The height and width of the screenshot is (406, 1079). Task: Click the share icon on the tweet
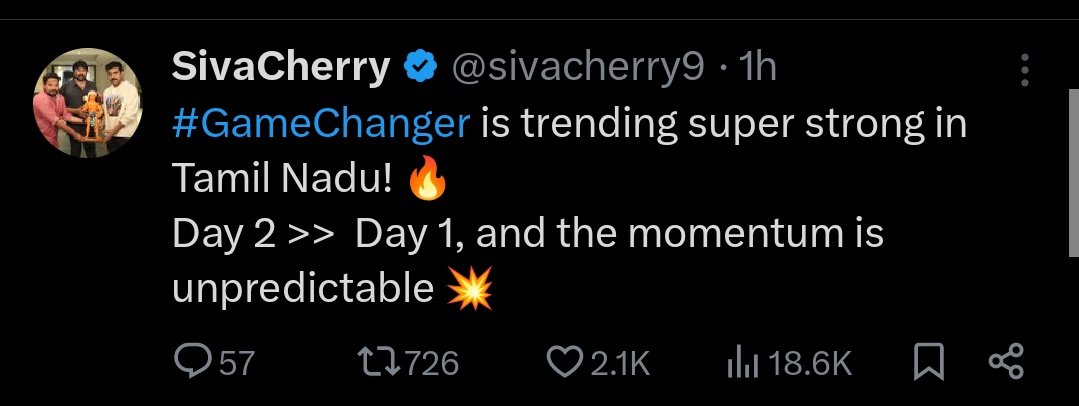click(x=1004, y=362)
